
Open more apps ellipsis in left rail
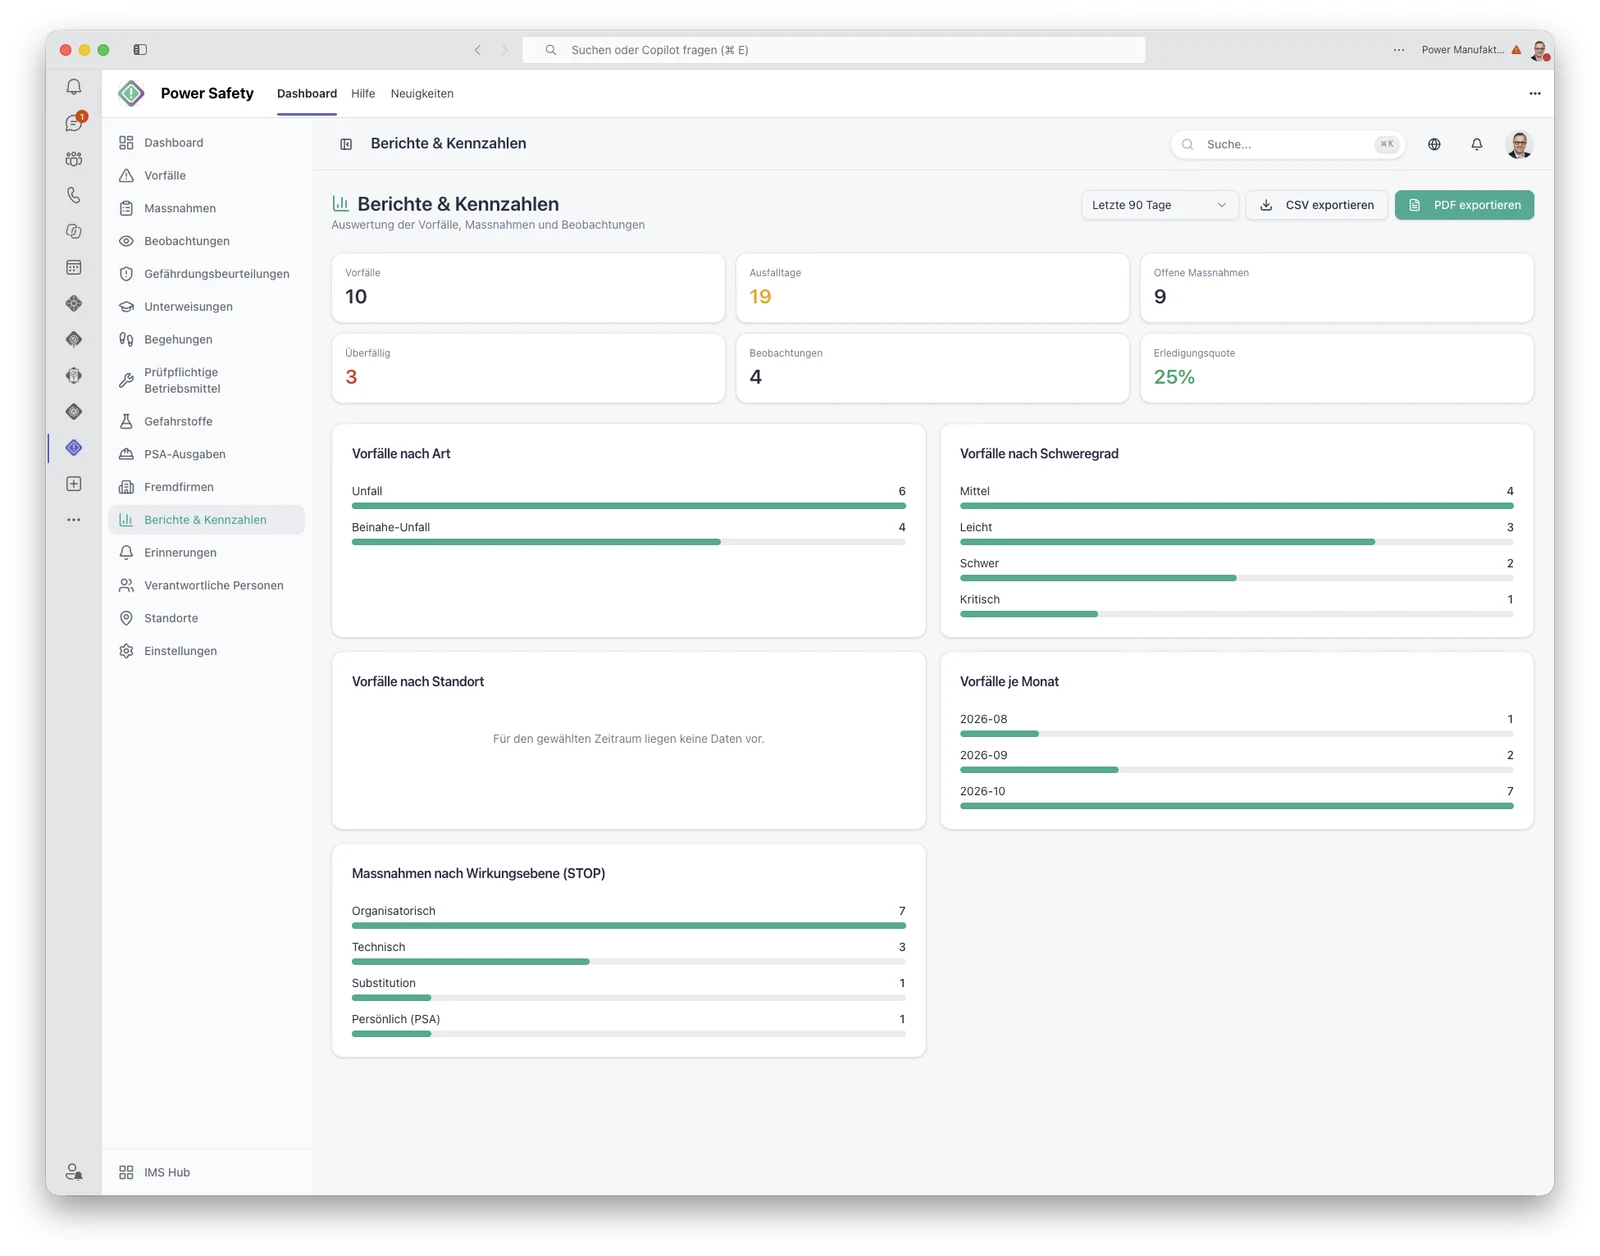[x=74, y=520]
